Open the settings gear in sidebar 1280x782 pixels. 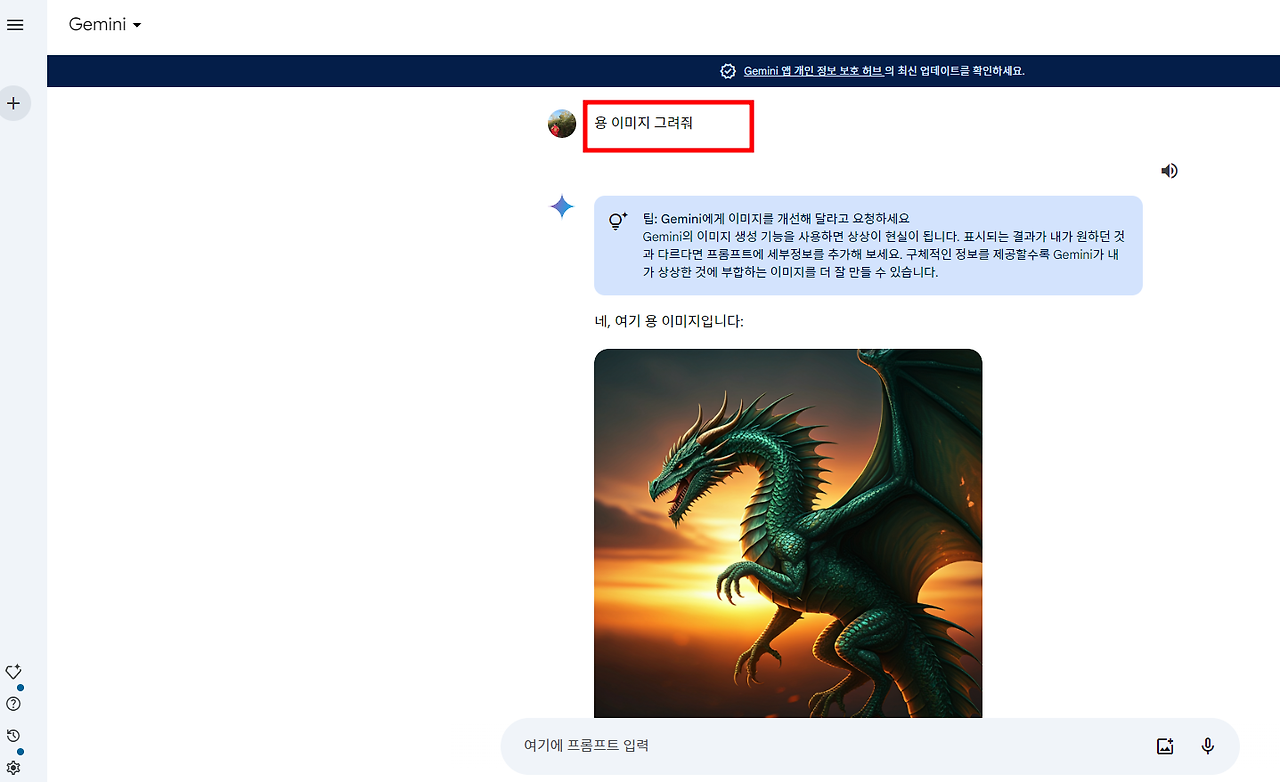click(14, 768)
